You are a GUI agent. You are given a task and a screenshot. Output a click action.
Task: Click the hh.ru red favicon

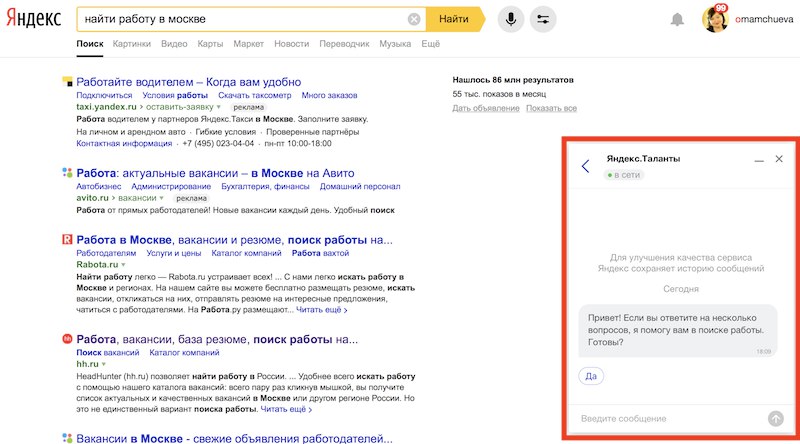point(67,338)
